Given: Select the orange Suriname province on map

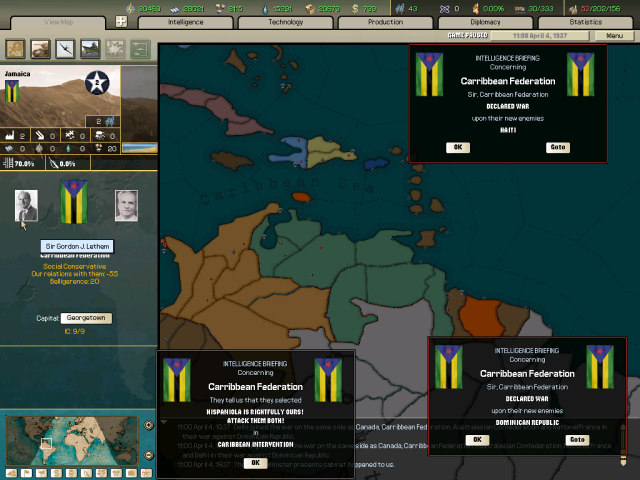Looking at the screenshot, I should coord(482,318).
